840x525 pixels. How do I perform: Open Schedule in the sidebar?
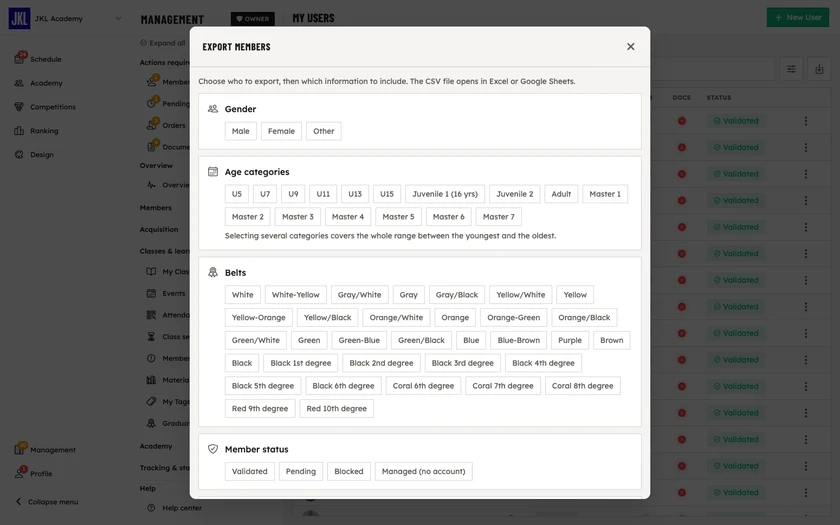(x=46, y=59)
